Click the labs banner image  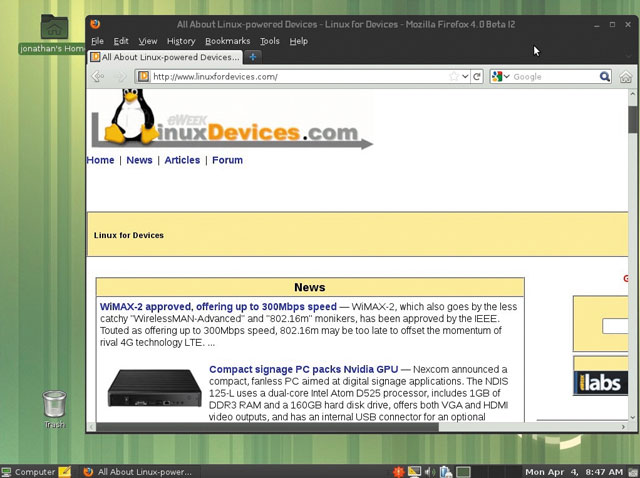point(600,382)
